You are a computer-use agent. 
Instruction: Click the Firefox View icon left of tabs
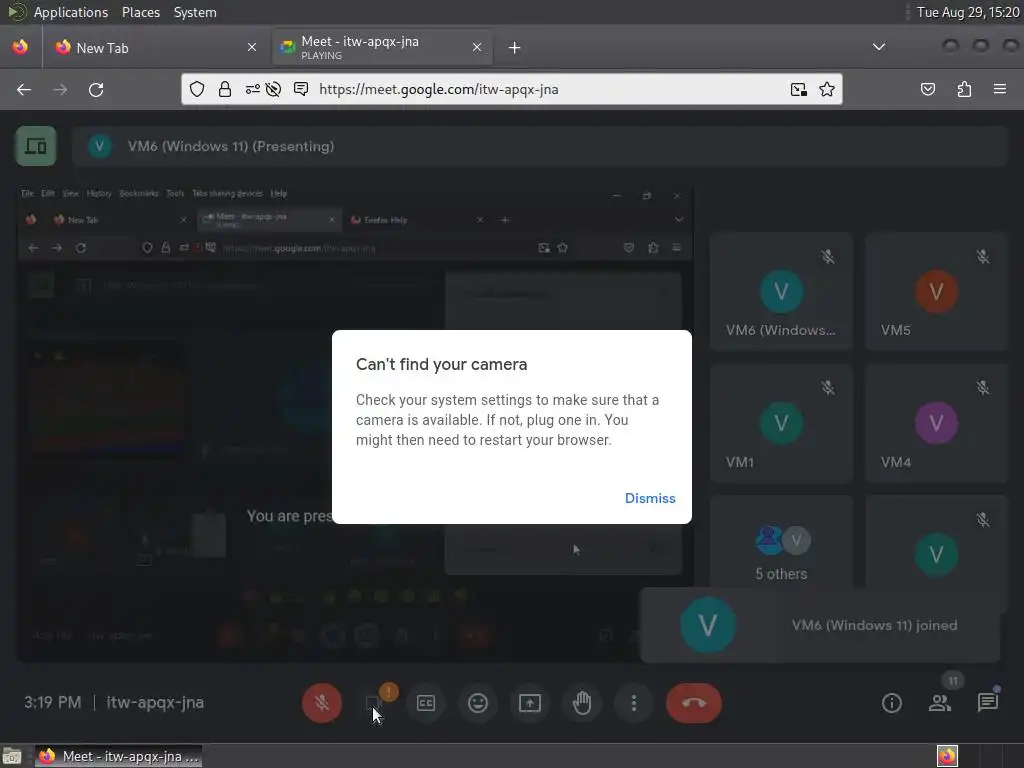20,47
